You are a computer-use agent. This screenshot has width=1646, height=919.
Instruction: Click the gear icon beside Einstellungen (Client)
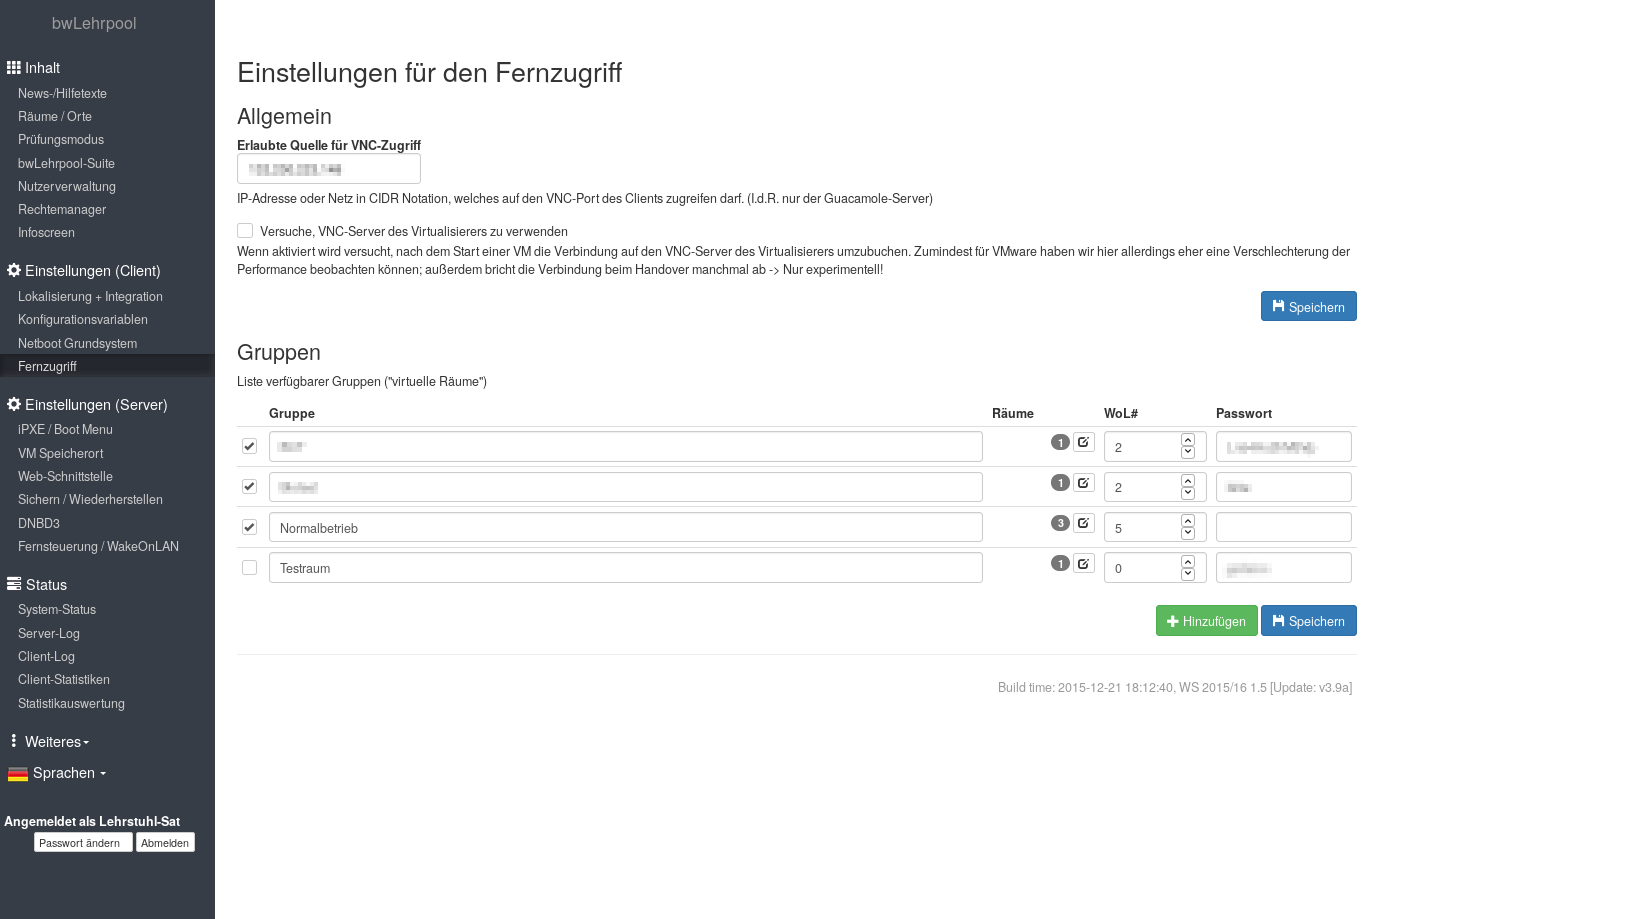tap(14, 271)
